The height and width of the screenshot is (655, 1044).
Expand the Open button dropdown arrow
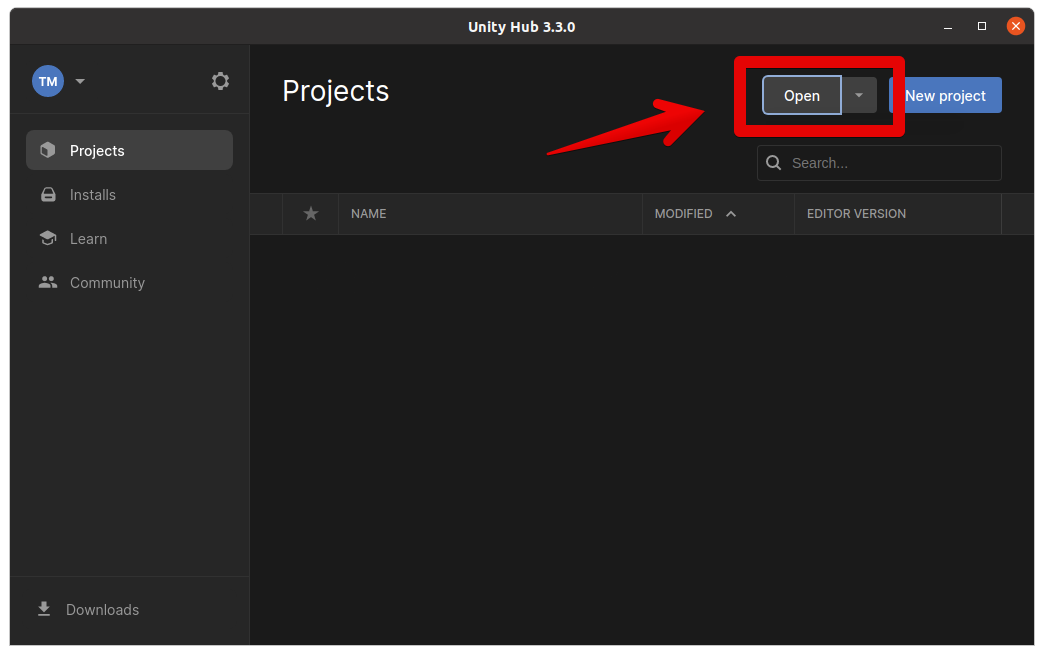[859, 95]
